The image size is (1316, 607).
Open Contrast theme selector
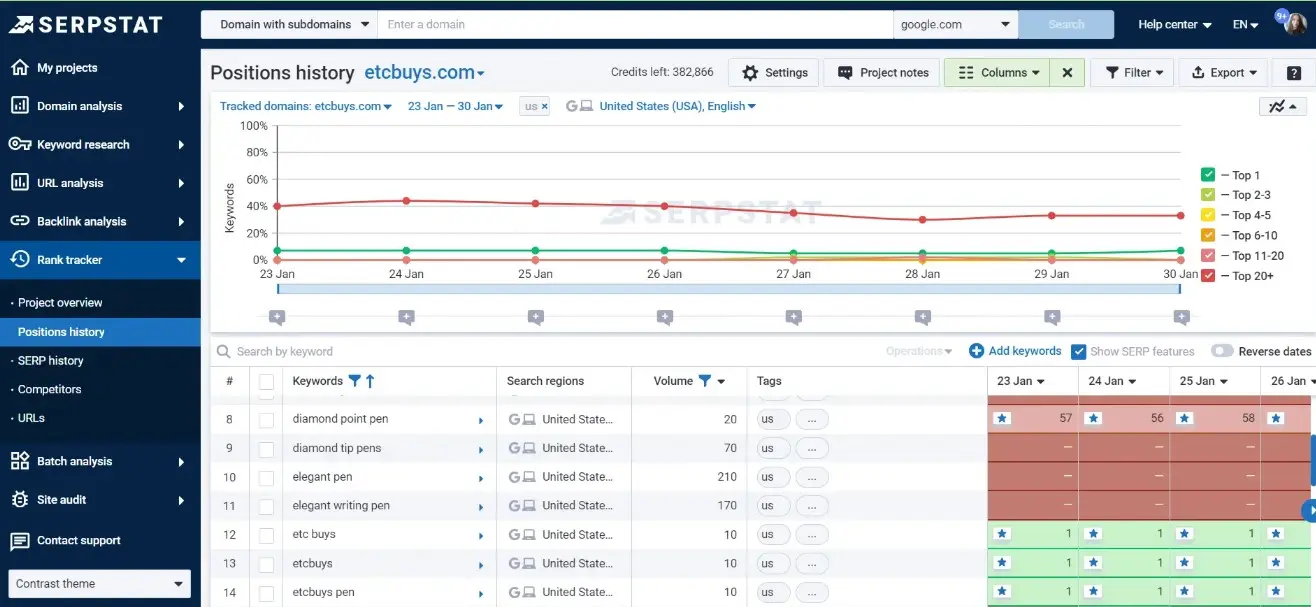[99, 584]
